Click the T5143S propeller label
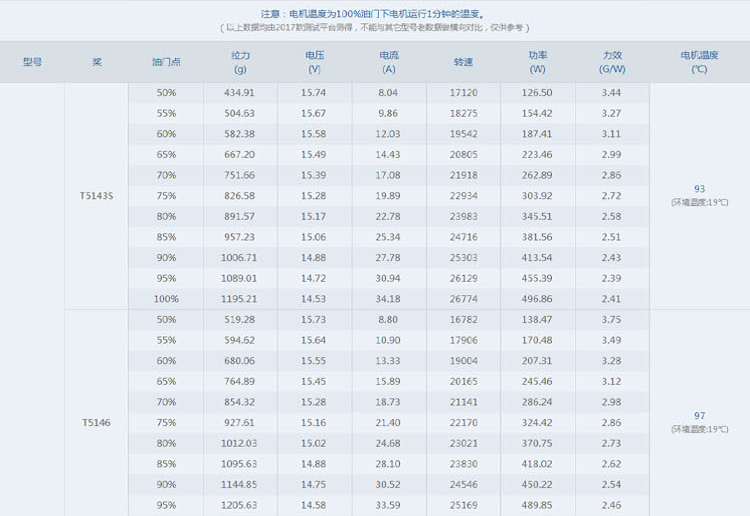Image resolution: width=750 pixels, height=516 pixels. click(x=96, y=196)
